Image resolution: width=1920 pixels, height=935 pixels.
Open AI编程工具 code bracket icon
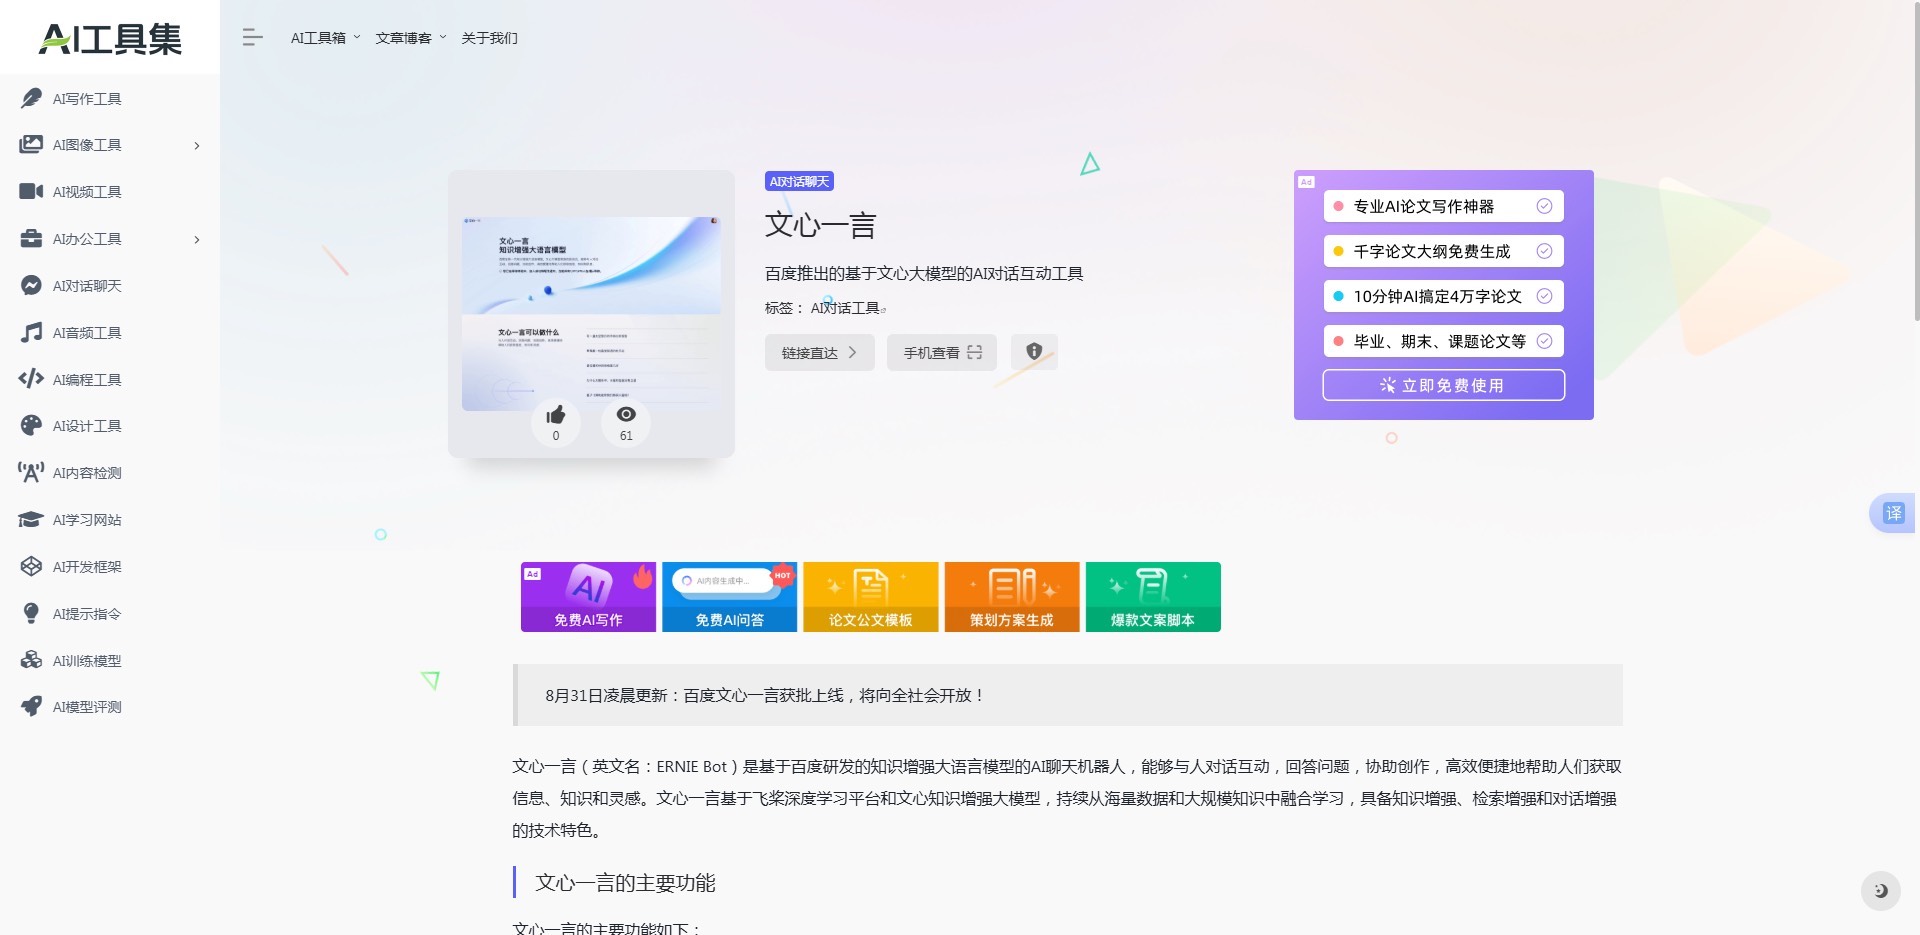(x=31, y=378)
